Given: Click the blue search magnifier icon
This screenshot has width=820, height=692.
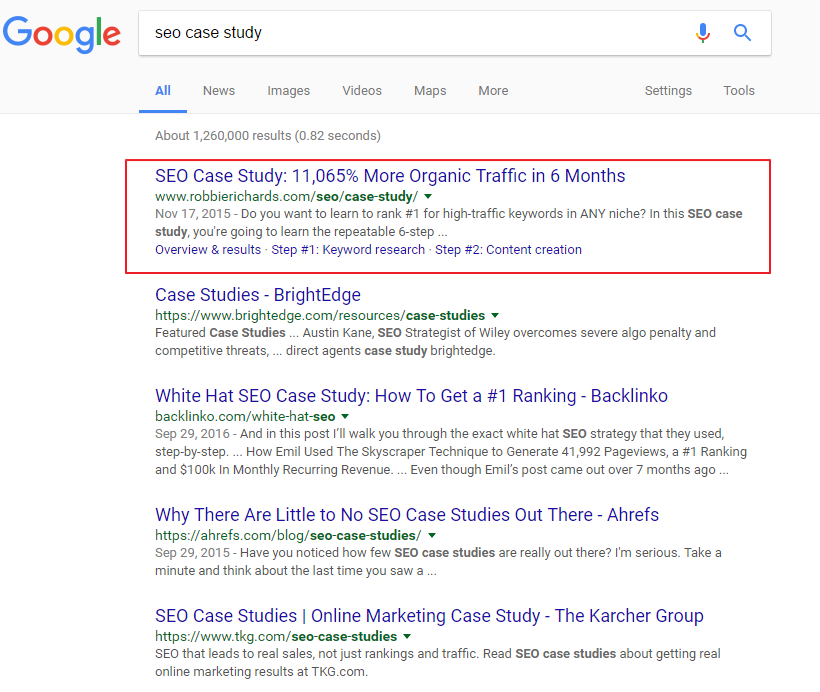Looking at the screenshot, I should (743, 32).
